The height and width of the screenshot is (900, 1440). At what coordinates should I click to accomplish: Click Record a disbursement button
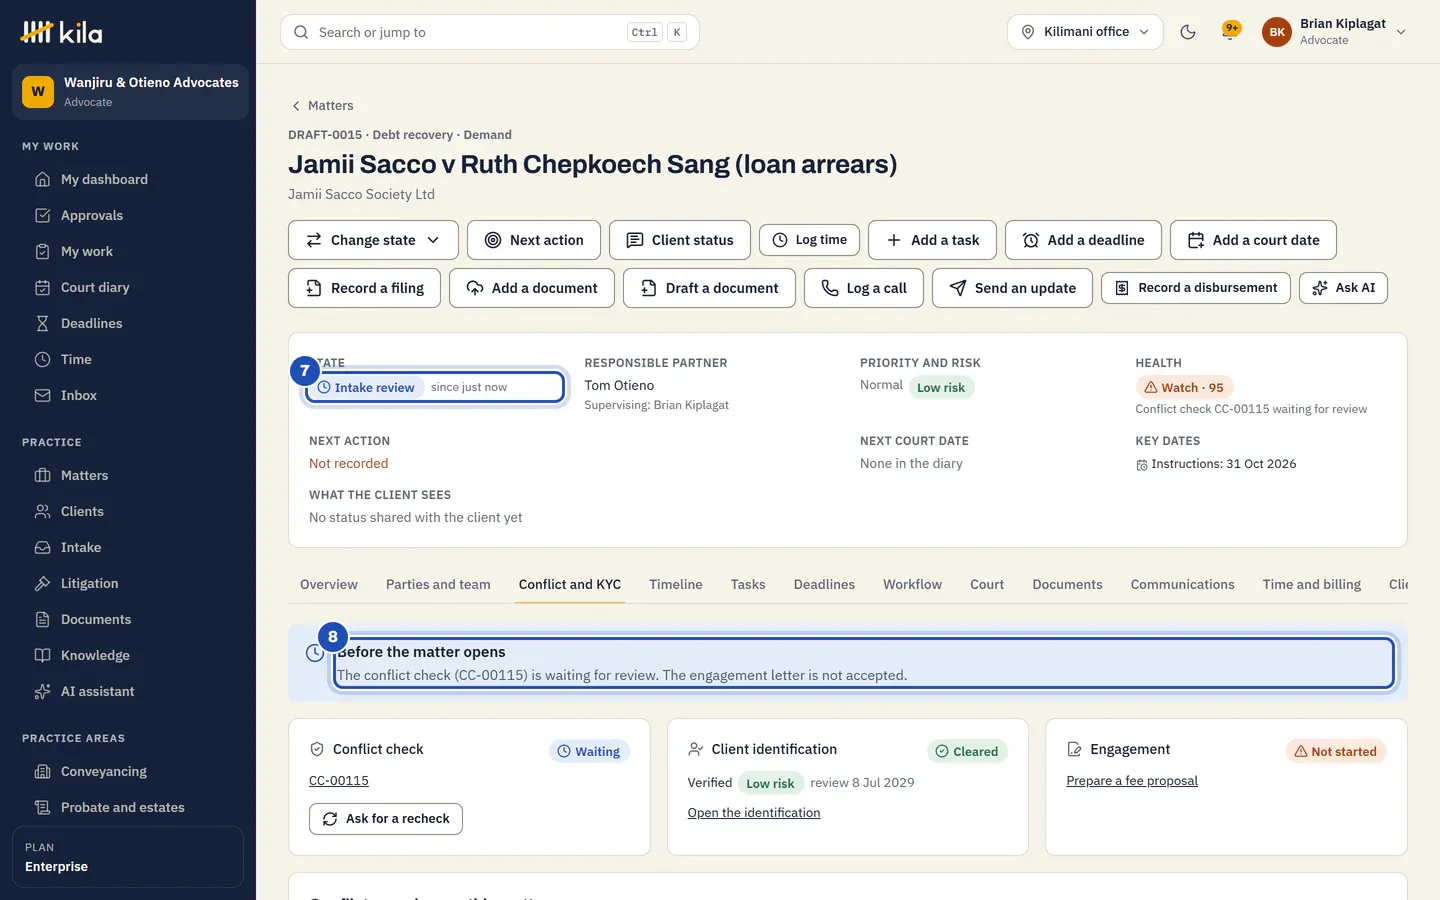[1196, 288]
